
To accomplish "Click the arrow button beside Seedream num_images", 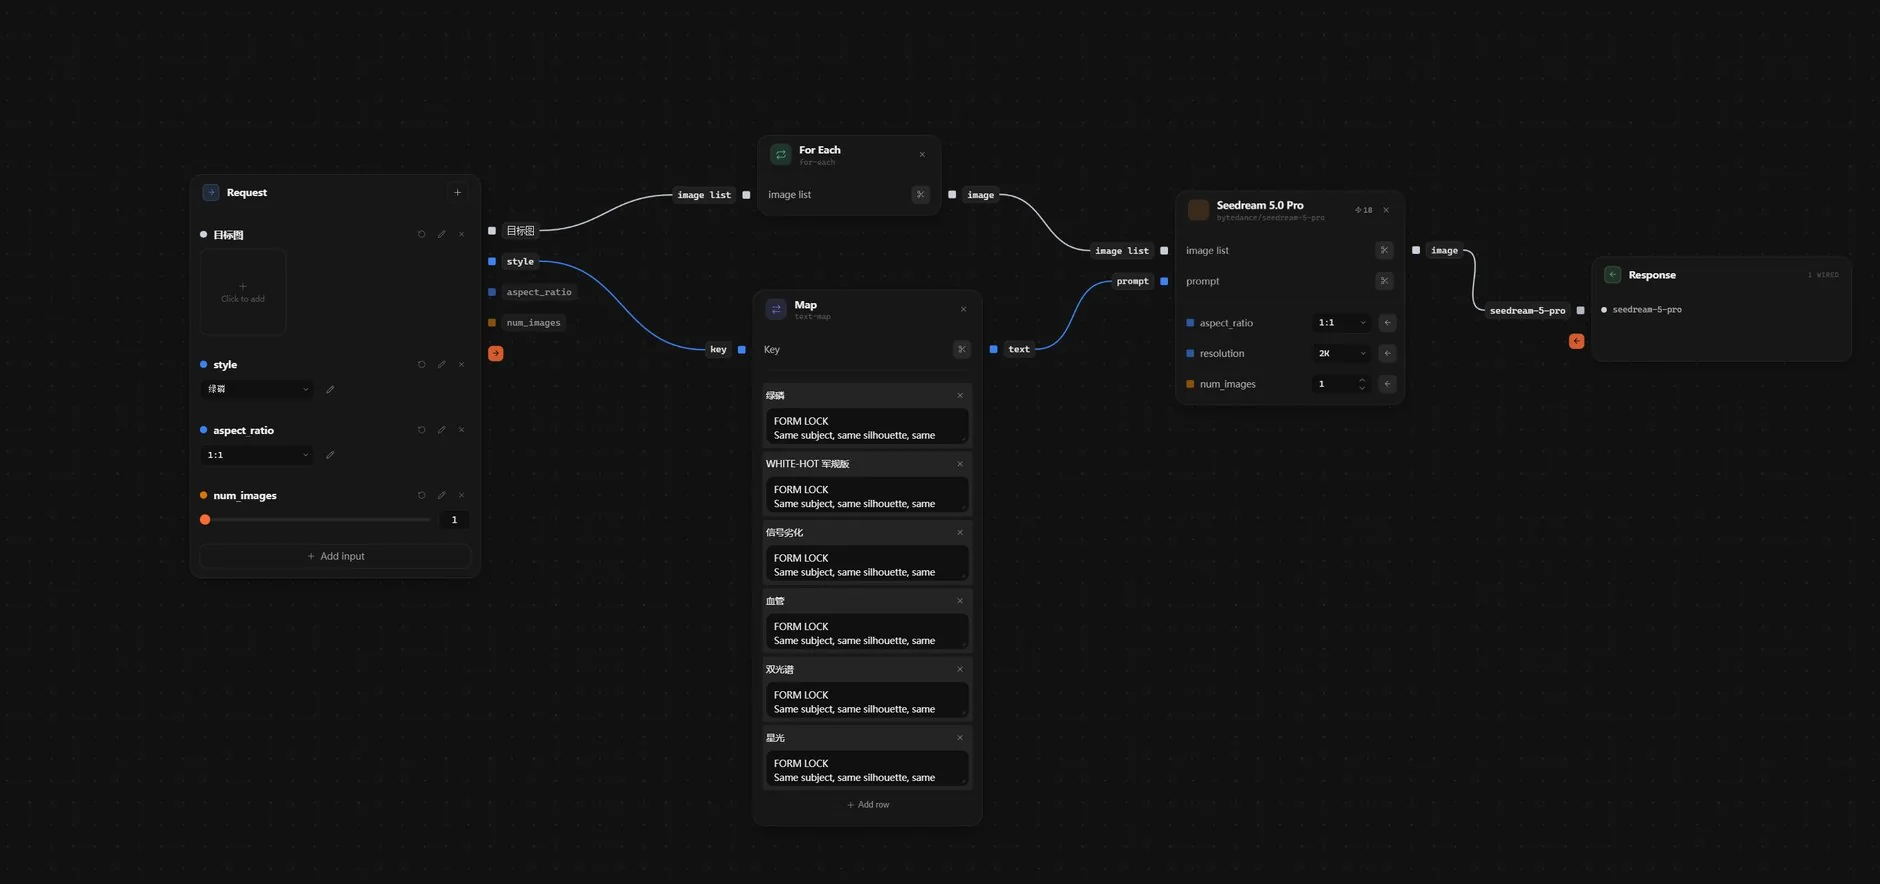I will [x=1387, y=384].
